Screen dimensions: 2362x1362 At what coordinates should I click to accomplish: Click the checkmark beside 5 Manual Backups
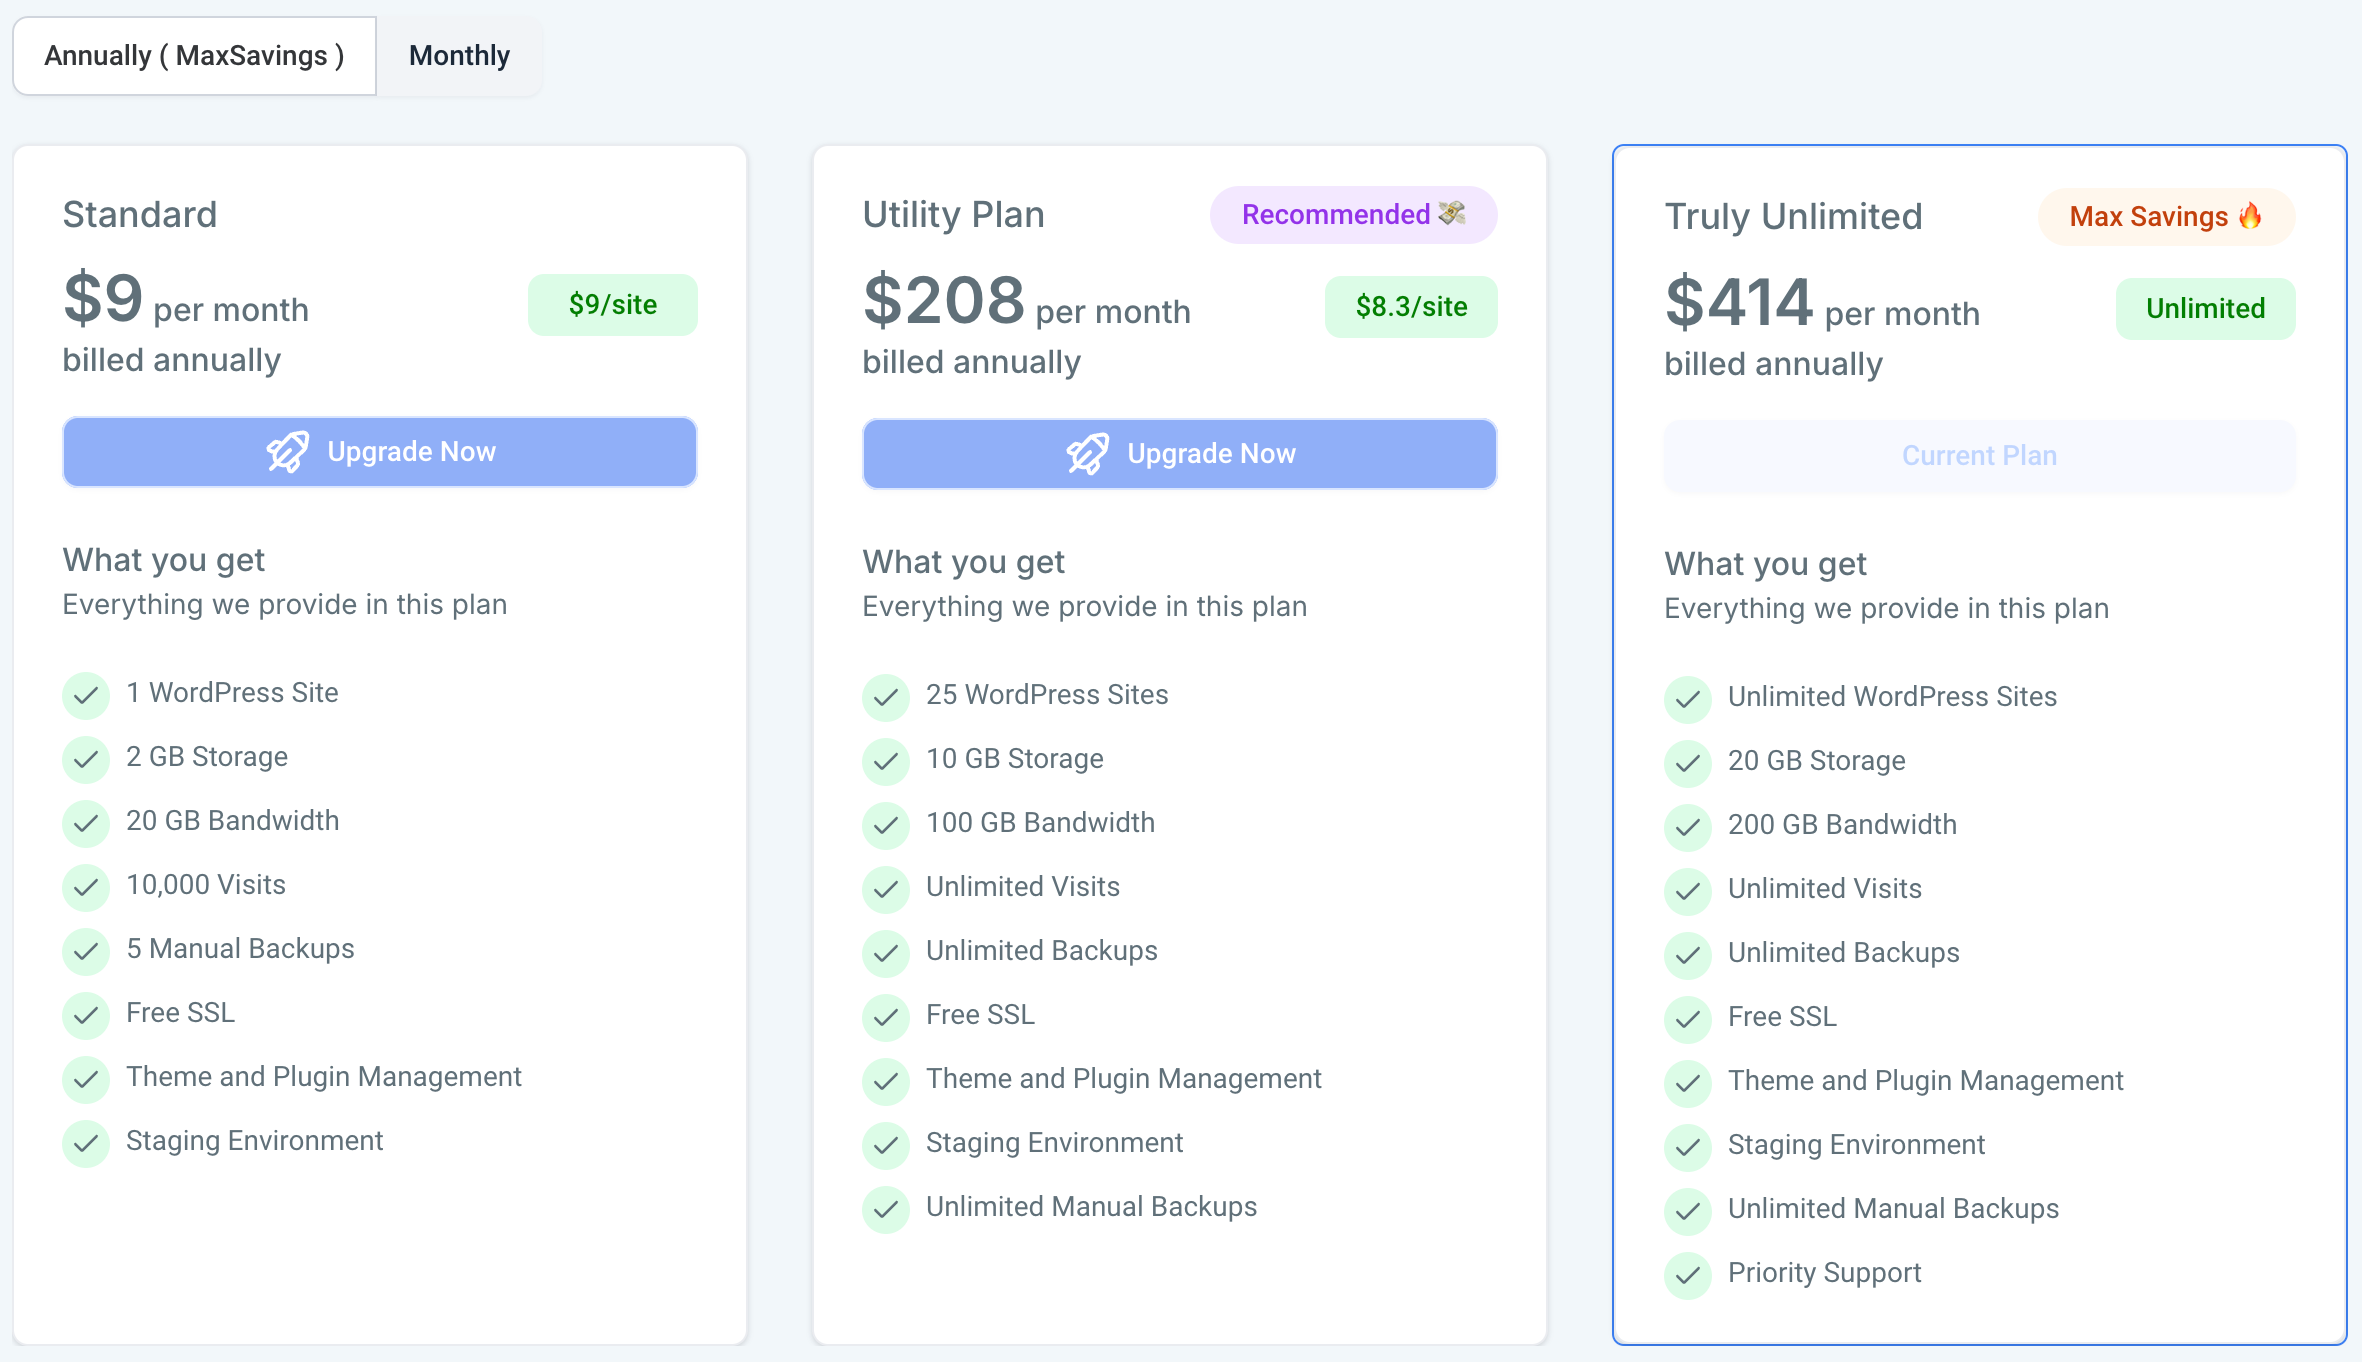tap(86, 952)
